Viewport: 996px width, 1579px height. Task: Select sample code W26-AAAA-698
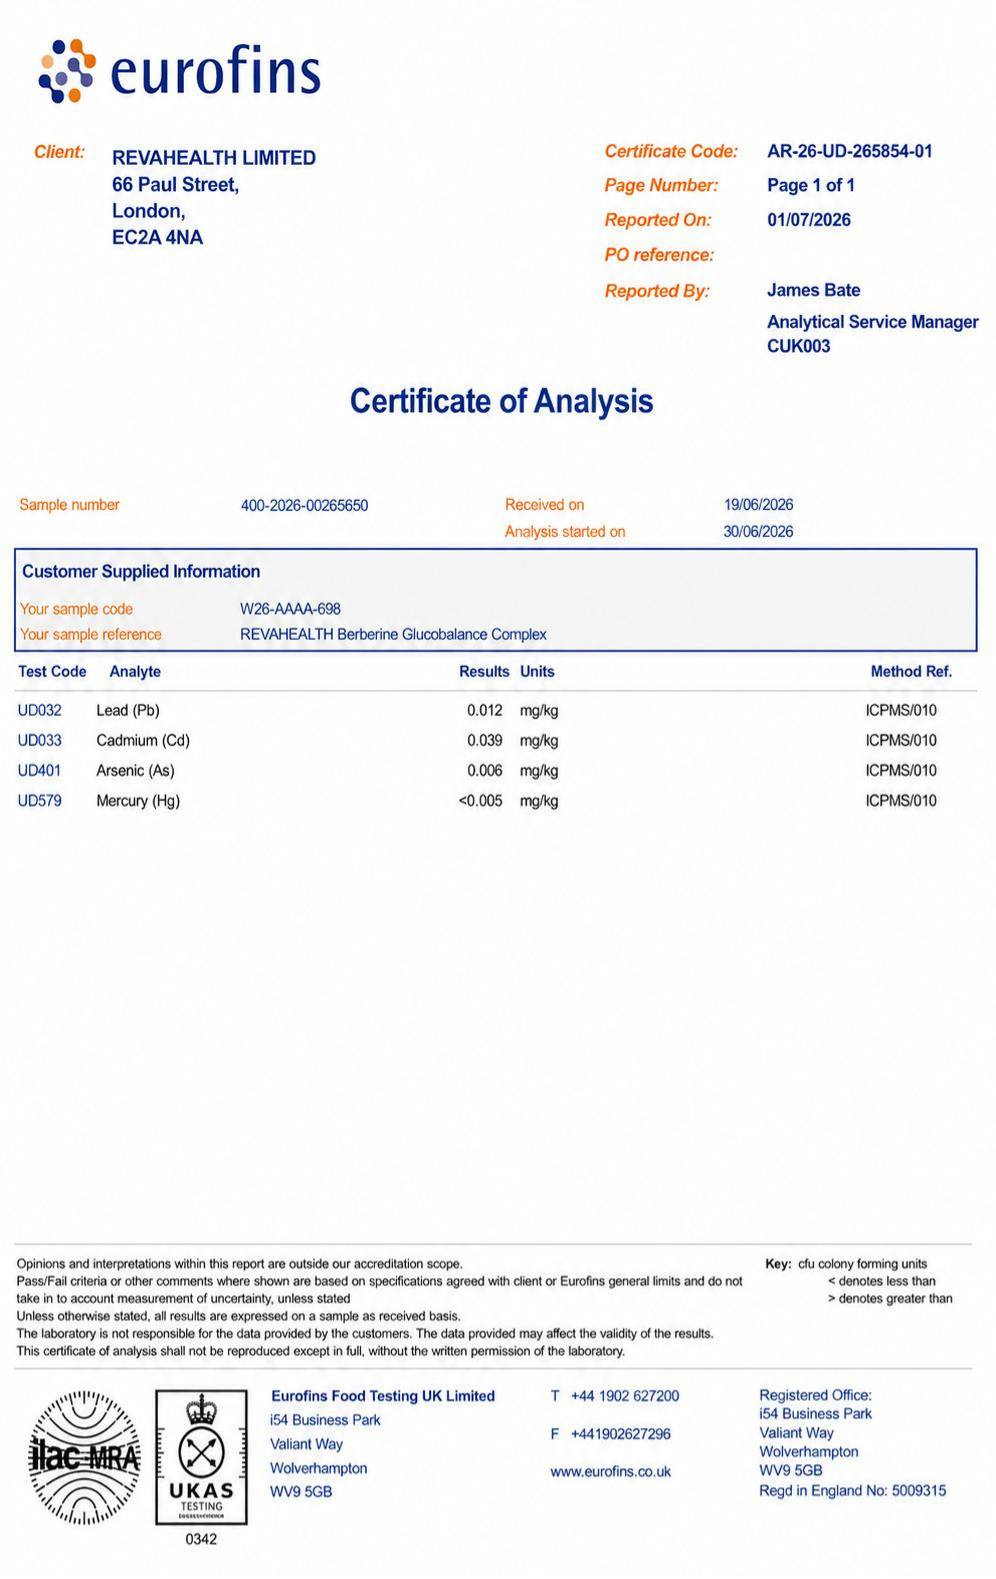[290, 609]
